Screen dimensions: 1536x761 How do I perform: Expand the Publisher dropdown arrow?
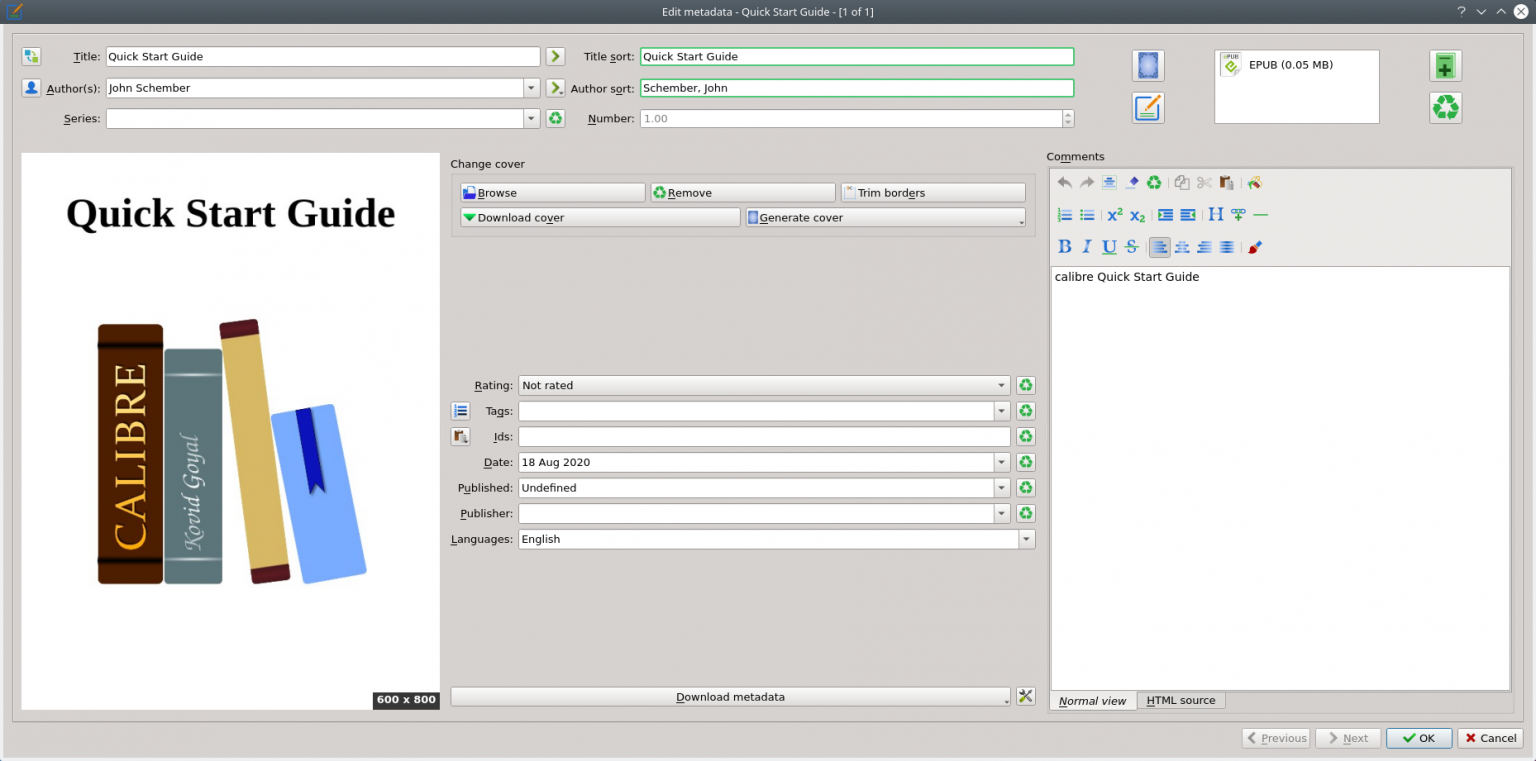point(1002,513)
